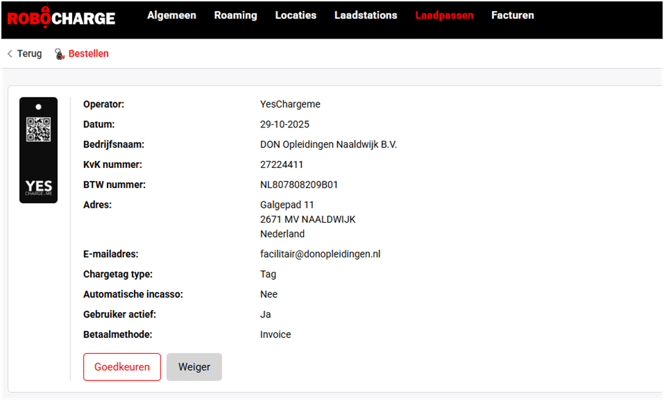Viewport: 664px width, 401px height.
Task: Select the Laadpassen menu item
Action: [444, 16]
